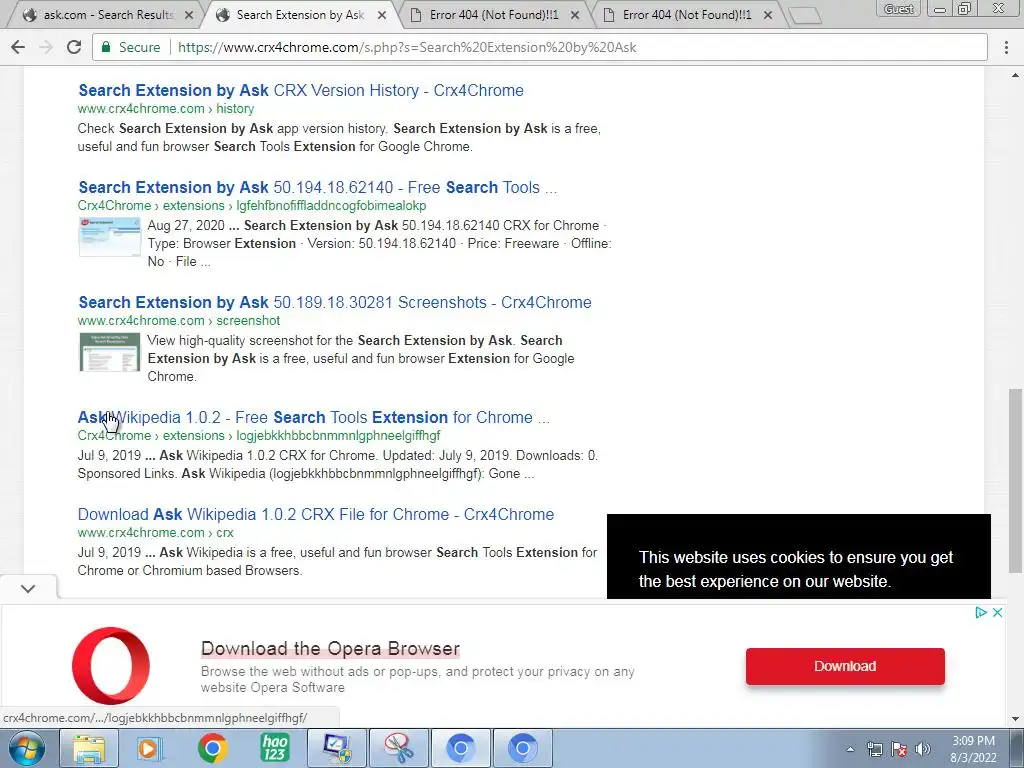The height and width of the screenshot is (768, 1024).
Task: Open Action Center flag tray icon
Action: (x=899, y=749)
